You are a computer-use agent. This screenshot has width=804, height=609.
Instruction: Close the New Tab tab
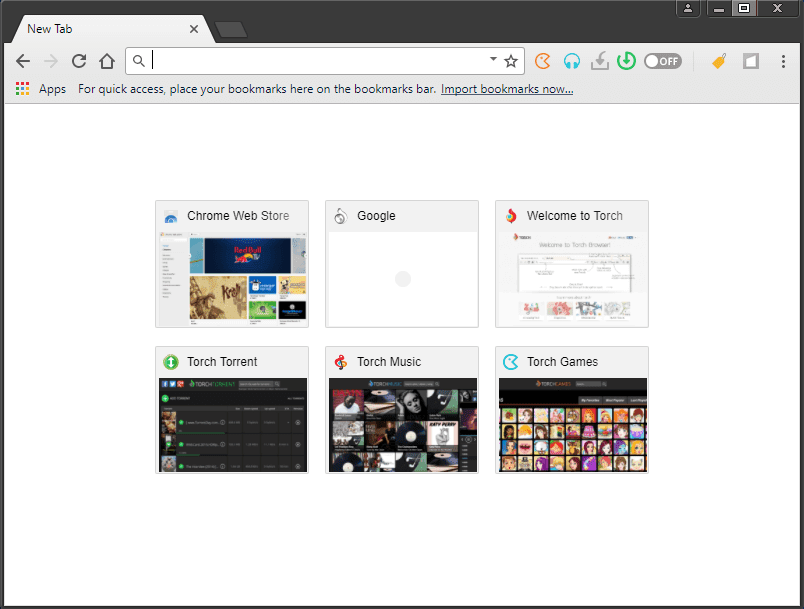click(x=194, y=29)
